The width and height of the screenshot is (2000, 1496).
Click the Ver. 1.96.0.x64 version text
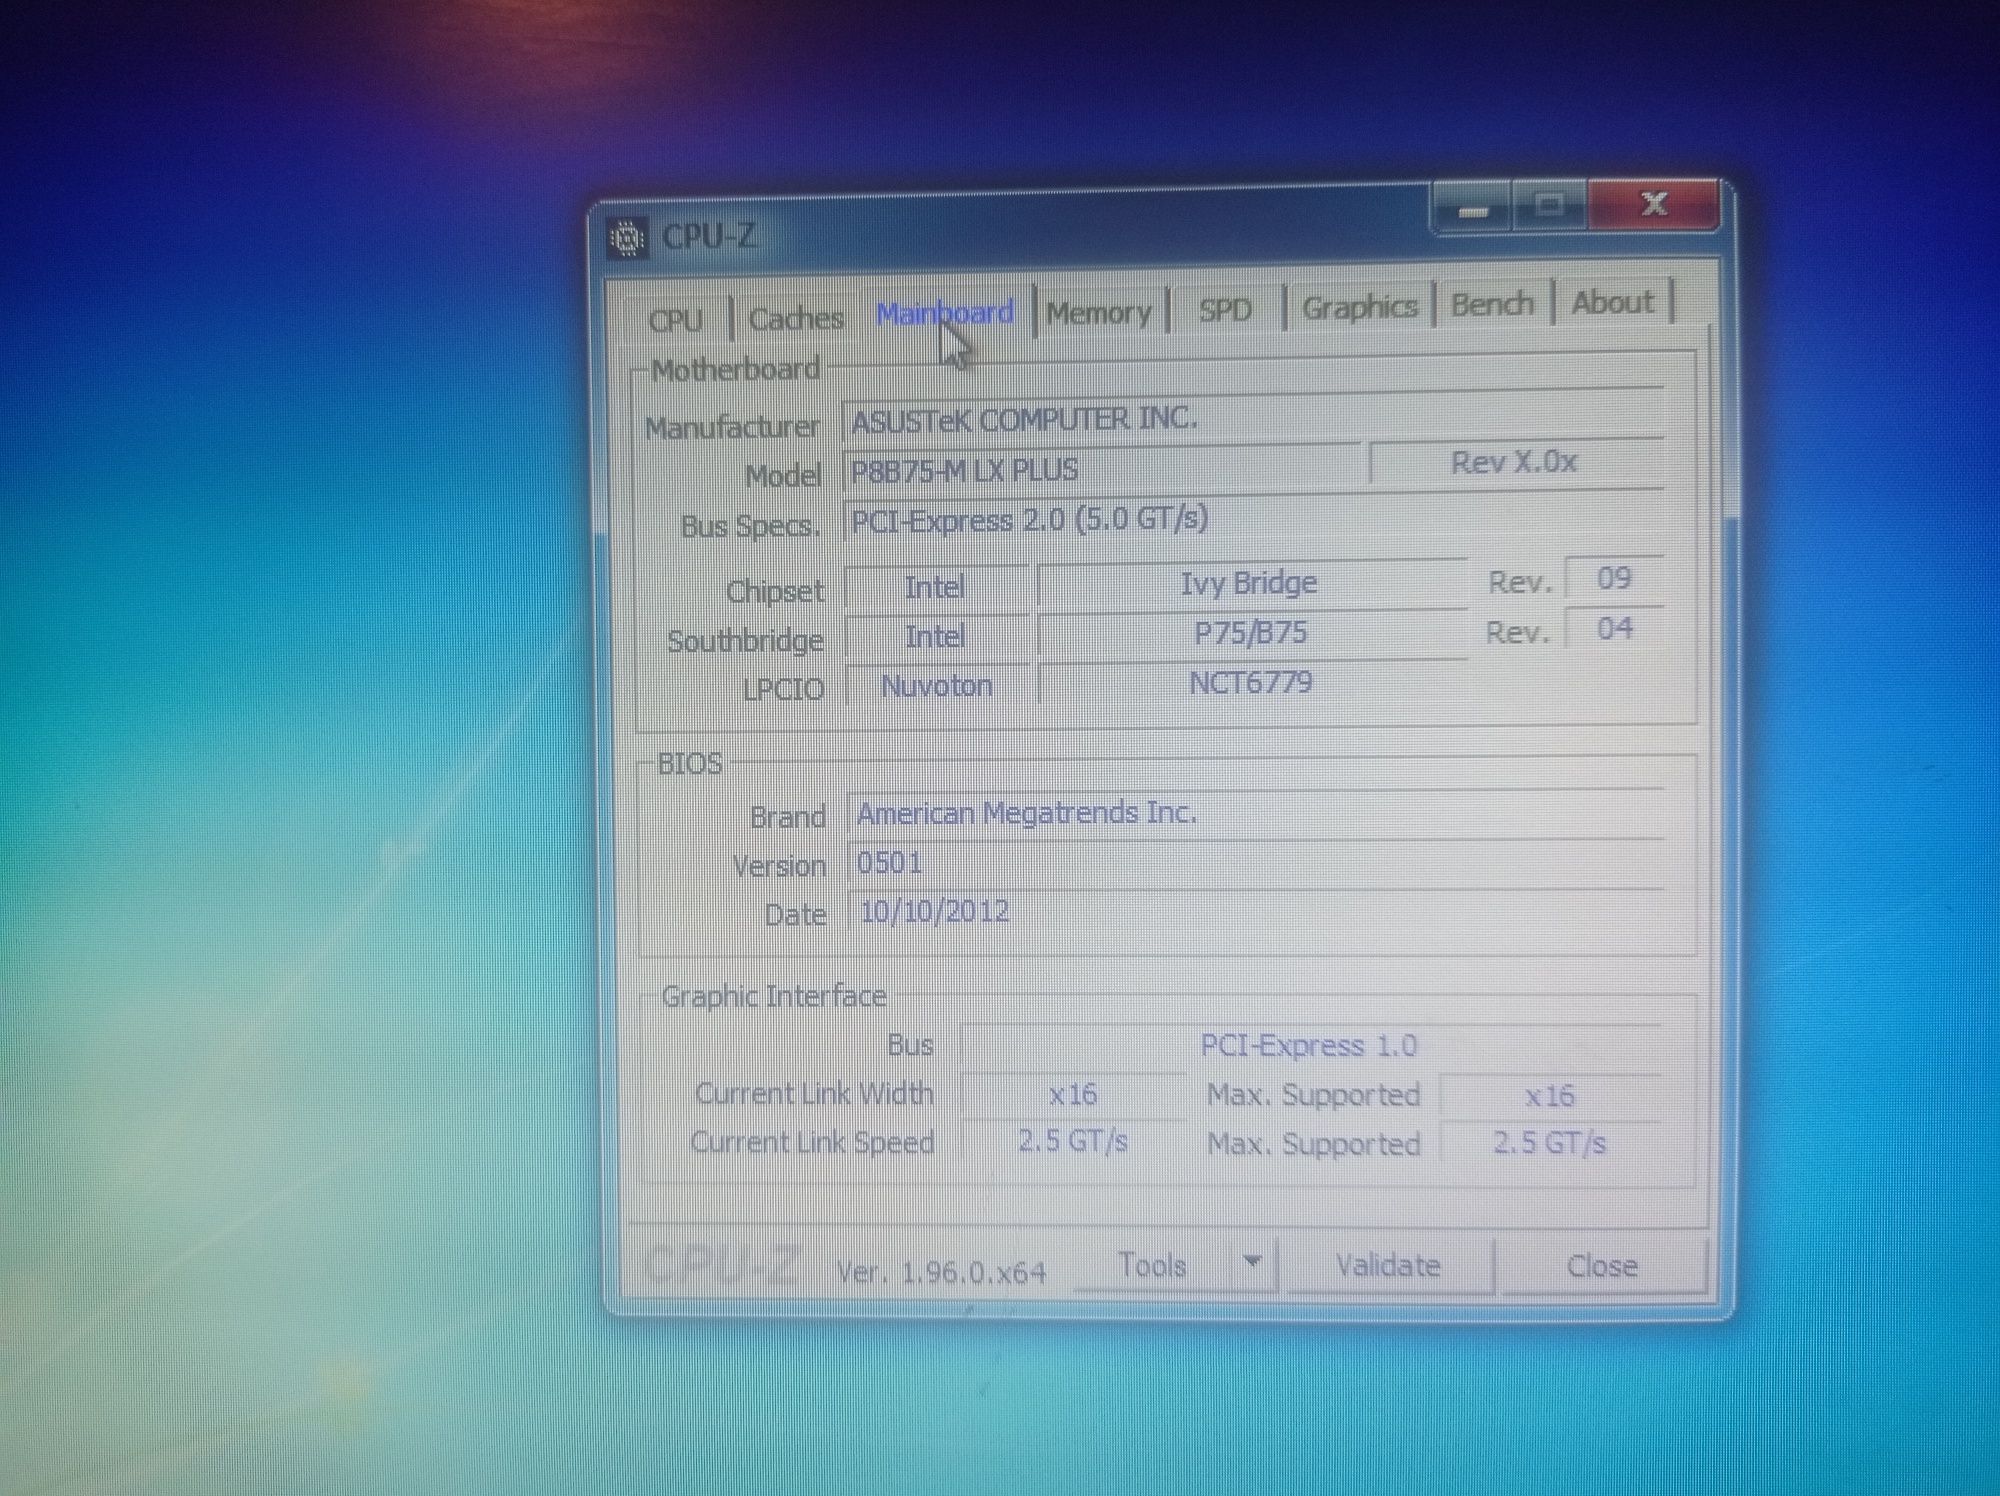pyautogui.click(x=941, y=1272)
